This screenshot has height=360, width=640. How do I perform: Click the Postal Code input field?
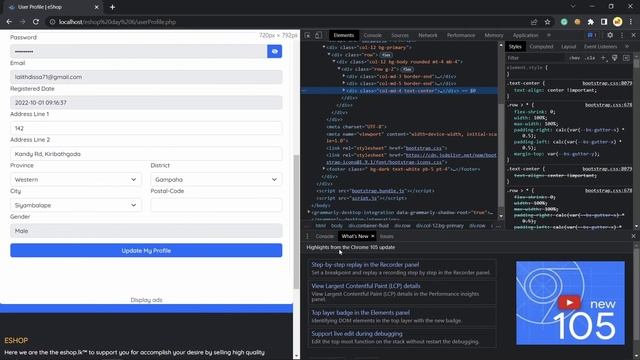click(x=216, y=205)
